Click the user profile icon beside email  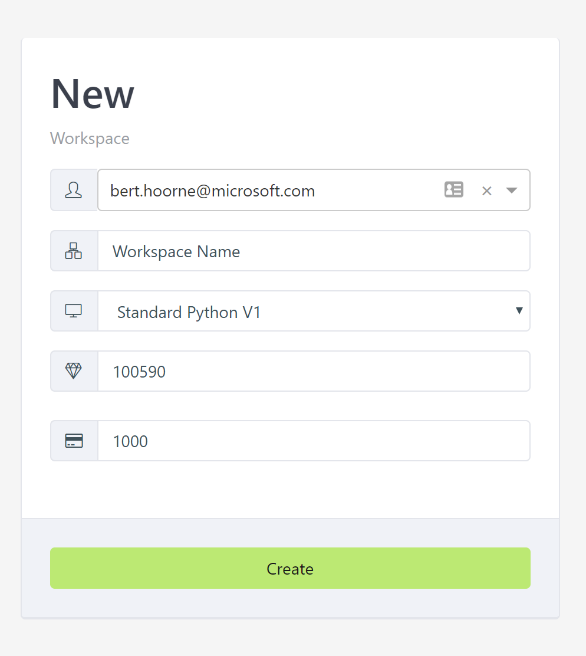[x=73, y=190]
